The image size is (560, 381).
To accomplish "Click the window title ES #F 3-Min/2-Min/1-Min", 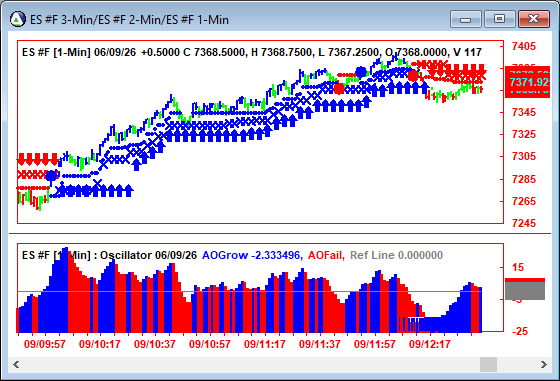I will 129,19.
